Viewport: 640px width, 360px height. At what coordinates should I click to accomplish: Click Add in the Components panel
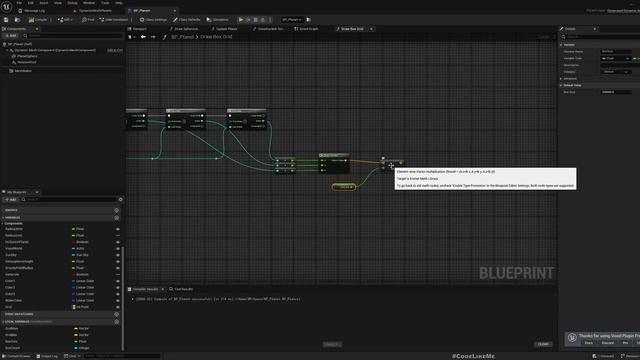point(11,36)
